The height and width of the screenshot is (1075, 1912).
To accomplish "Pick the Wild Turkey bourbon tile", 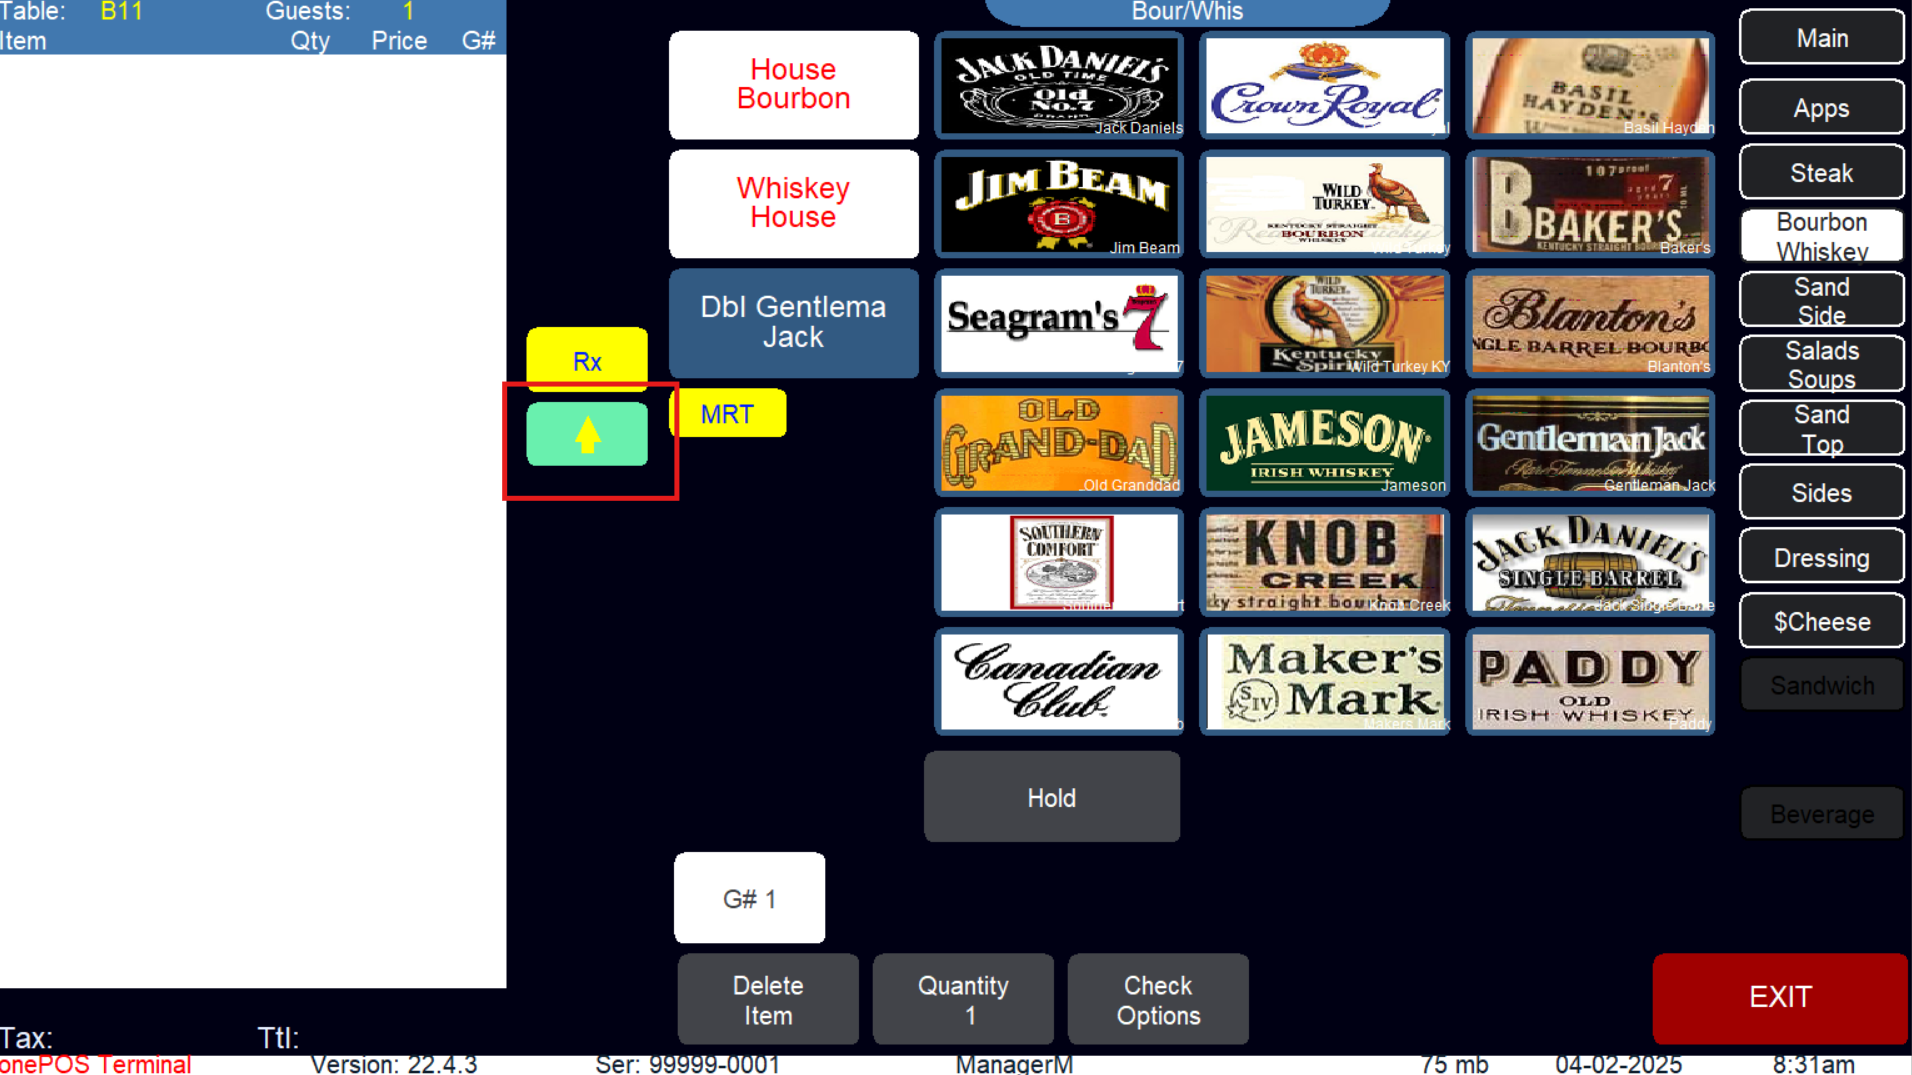I will click(1325, 205).
